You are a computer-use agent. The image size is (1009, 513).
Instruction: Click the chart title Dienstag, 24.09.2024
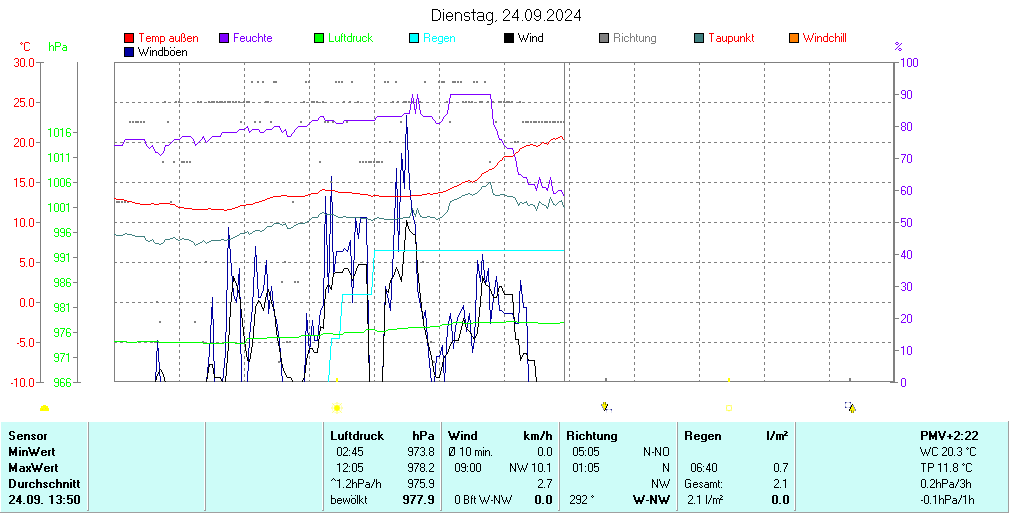pyautogui.click(x=507, y=15)
